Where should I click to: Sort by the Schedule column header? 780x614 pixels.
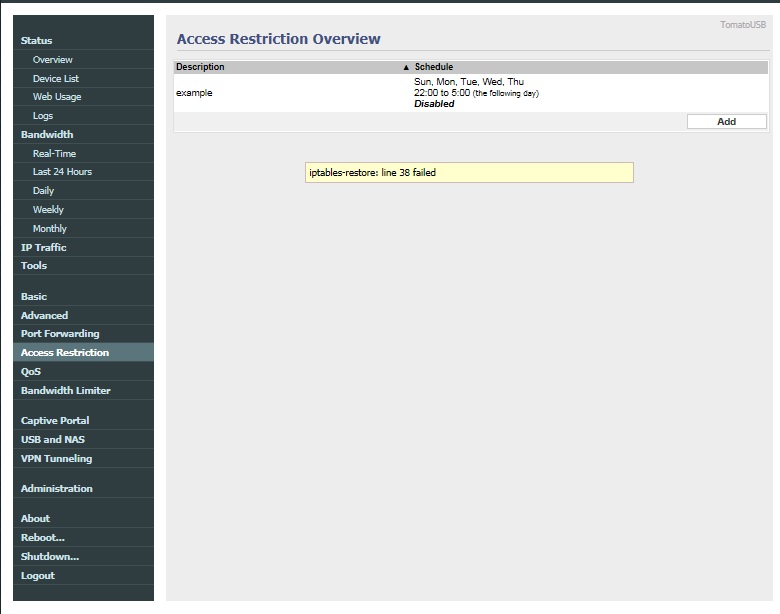point(434,67)
